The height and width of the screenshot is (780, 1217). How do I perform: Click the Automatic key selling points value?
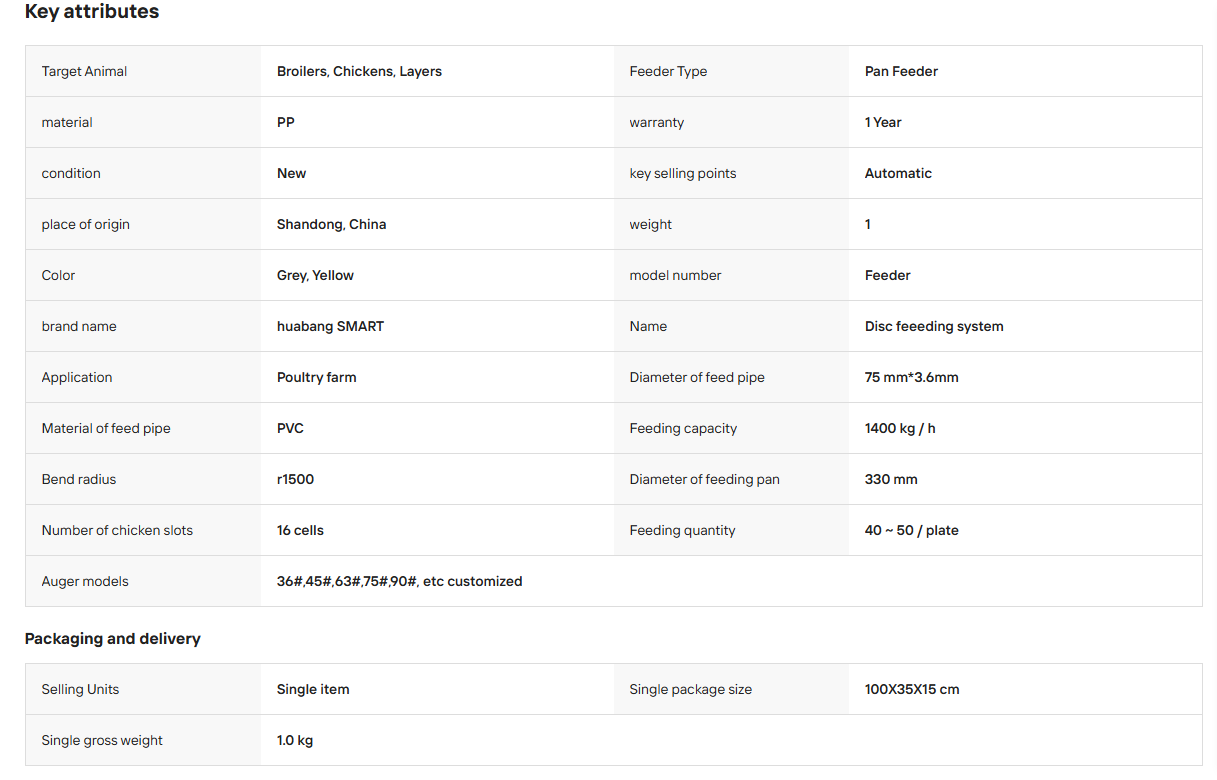coord(898,173)
